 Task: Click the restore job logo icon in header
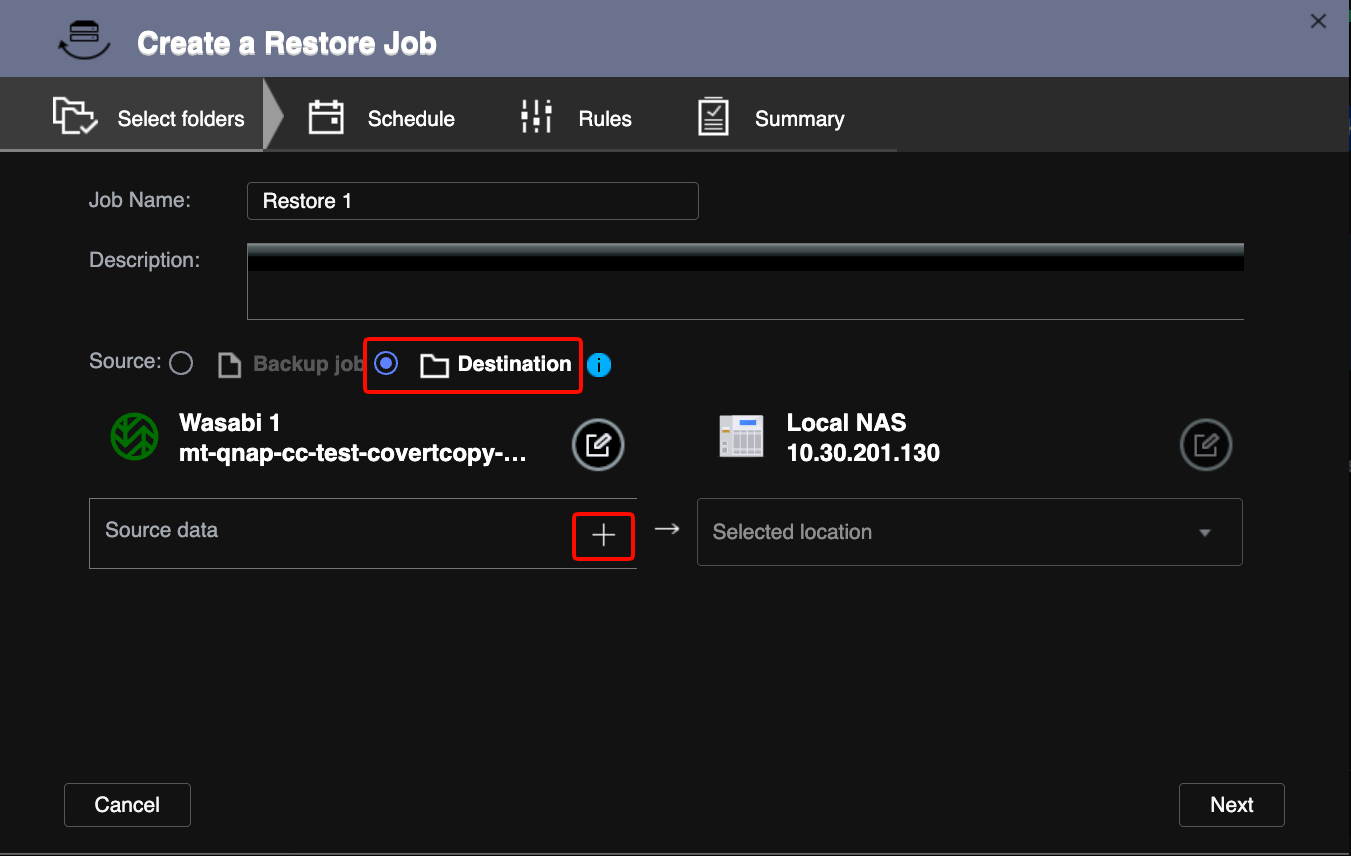(x=83, y=40)
